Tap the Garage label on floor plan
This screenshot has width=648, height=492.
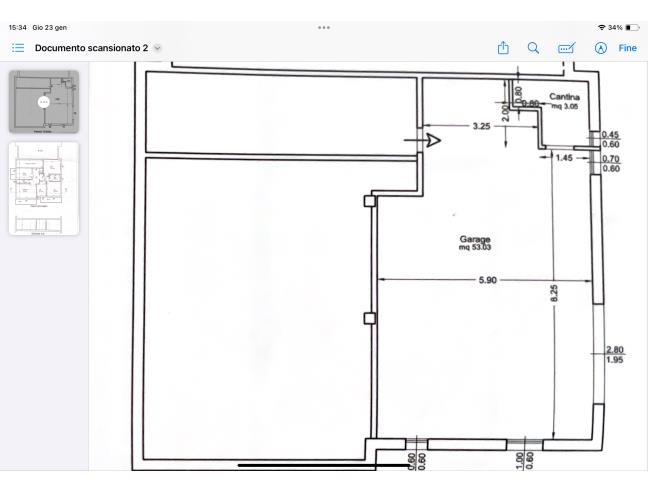point(475,239)
